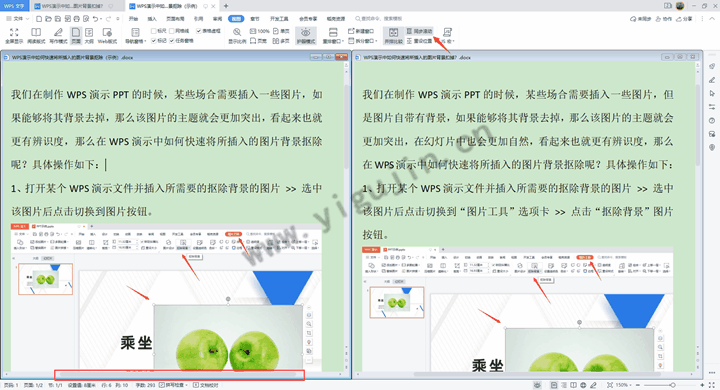The height and width of the screenshot is (390, 720).
Task: Click the print preview icon
Action: 86,19
